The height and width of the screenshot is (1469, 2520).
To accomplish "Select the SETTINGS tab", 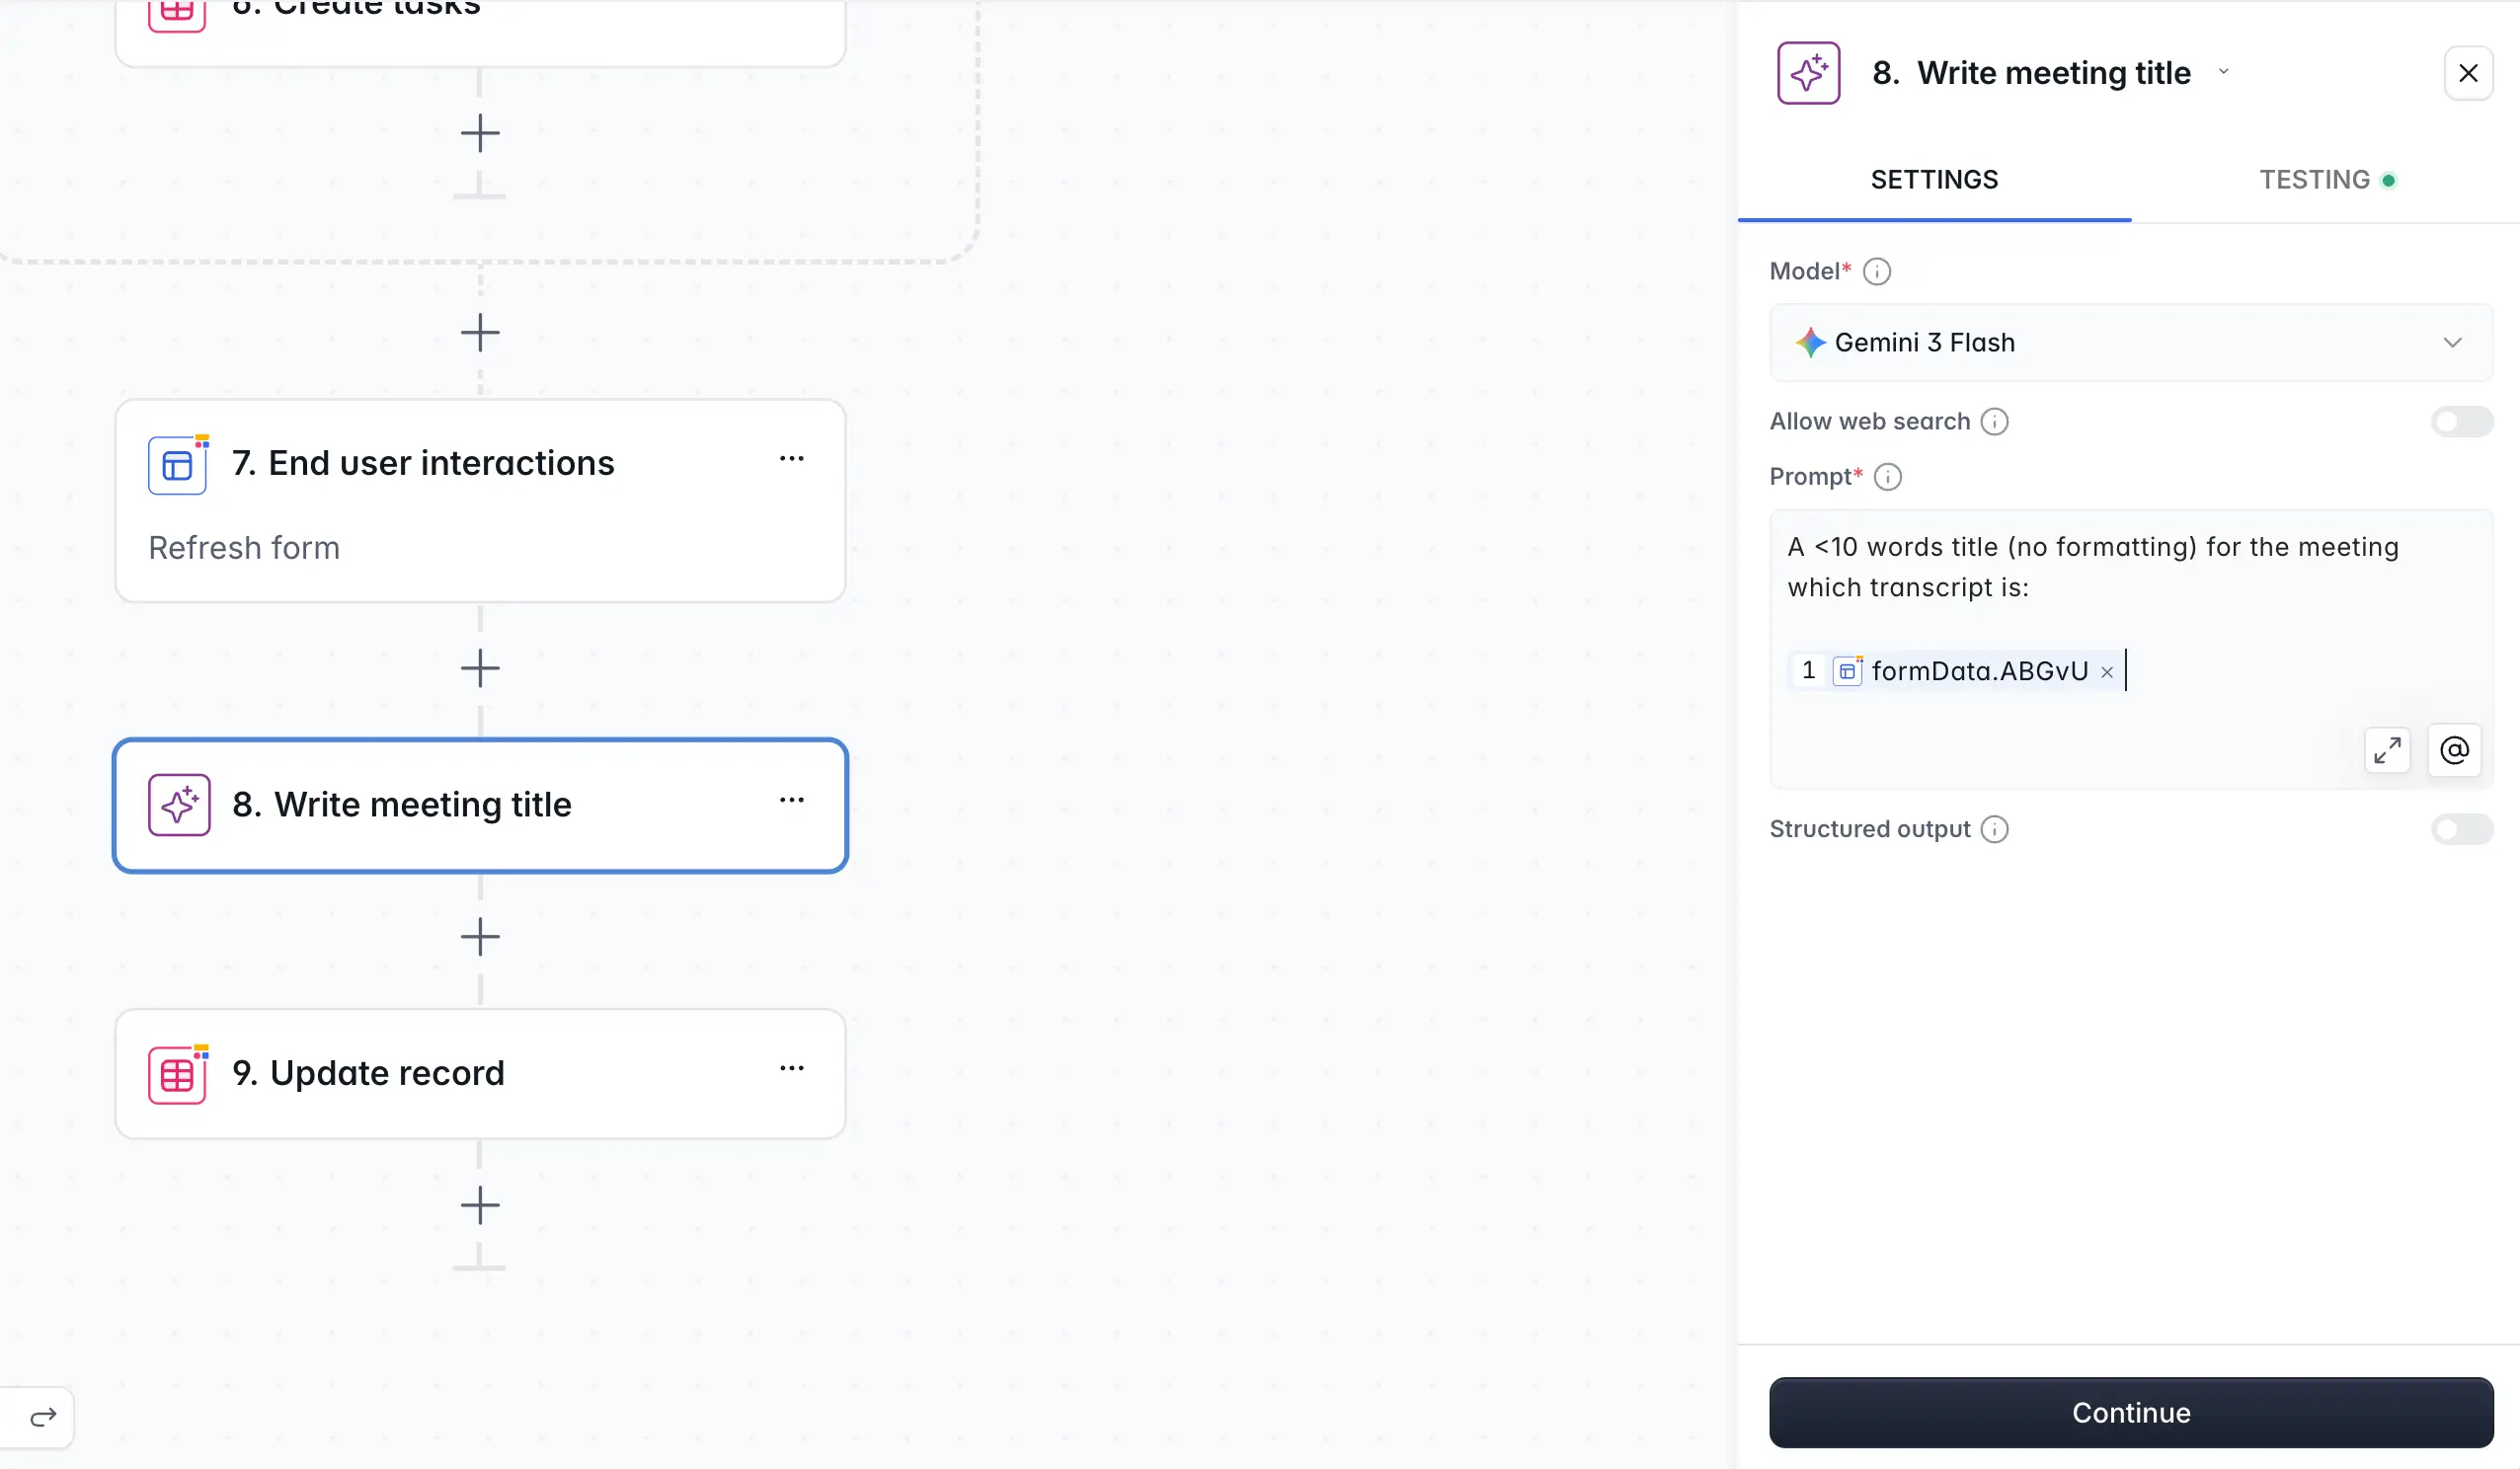I will [1934, 179].
